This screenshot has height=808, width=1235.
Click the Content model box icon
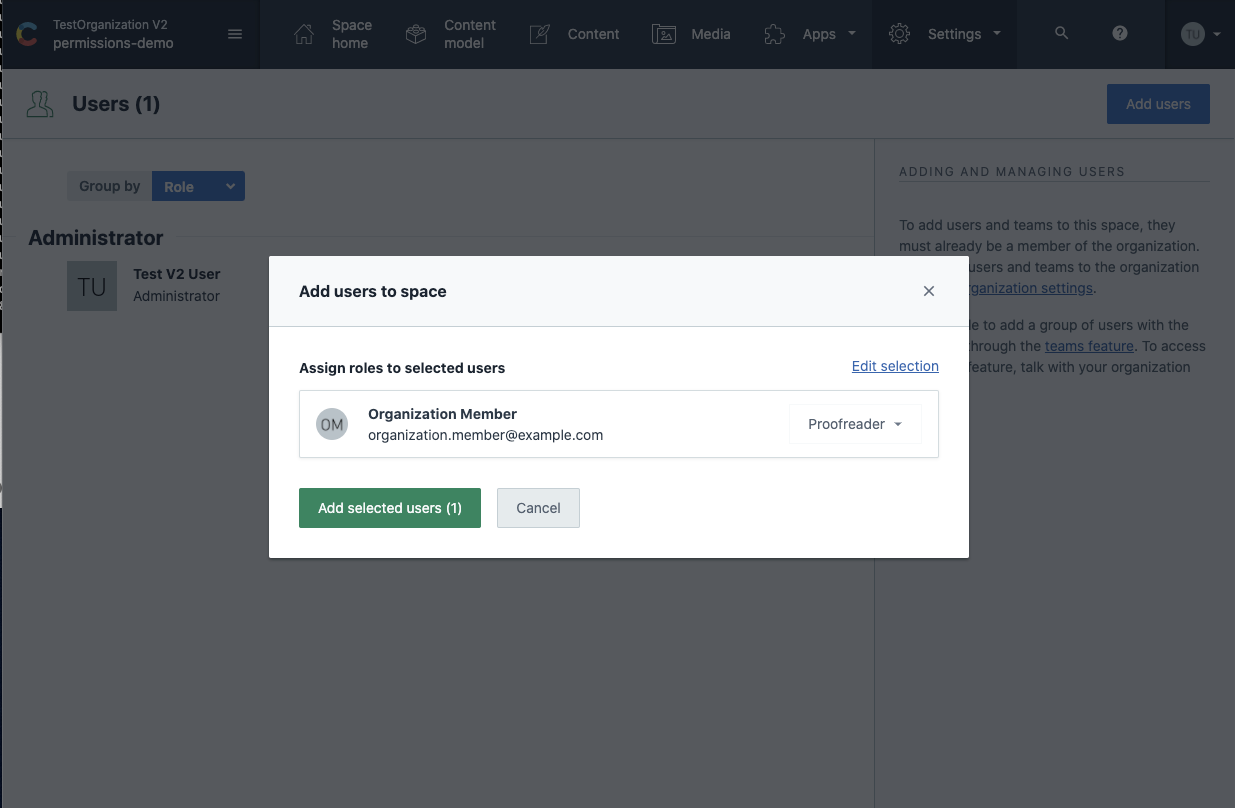(416, 34)
